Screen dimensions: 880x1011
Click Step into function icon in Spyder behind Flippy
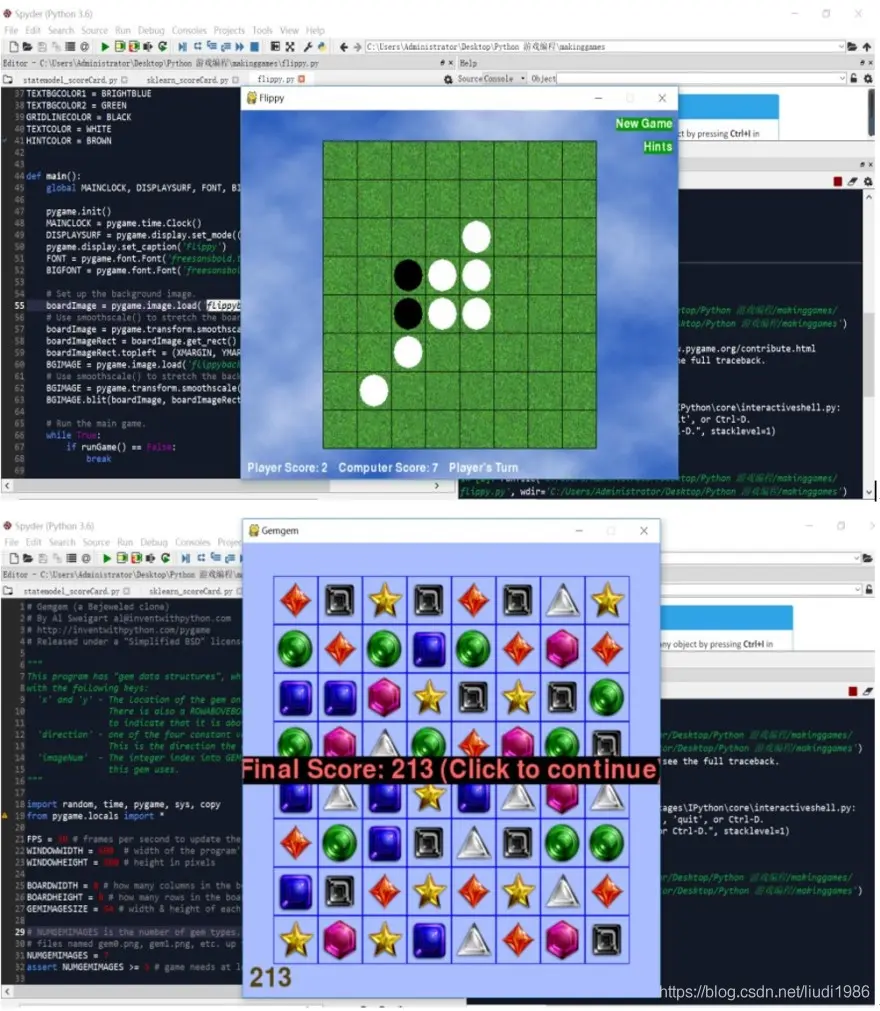click(211, 46)
